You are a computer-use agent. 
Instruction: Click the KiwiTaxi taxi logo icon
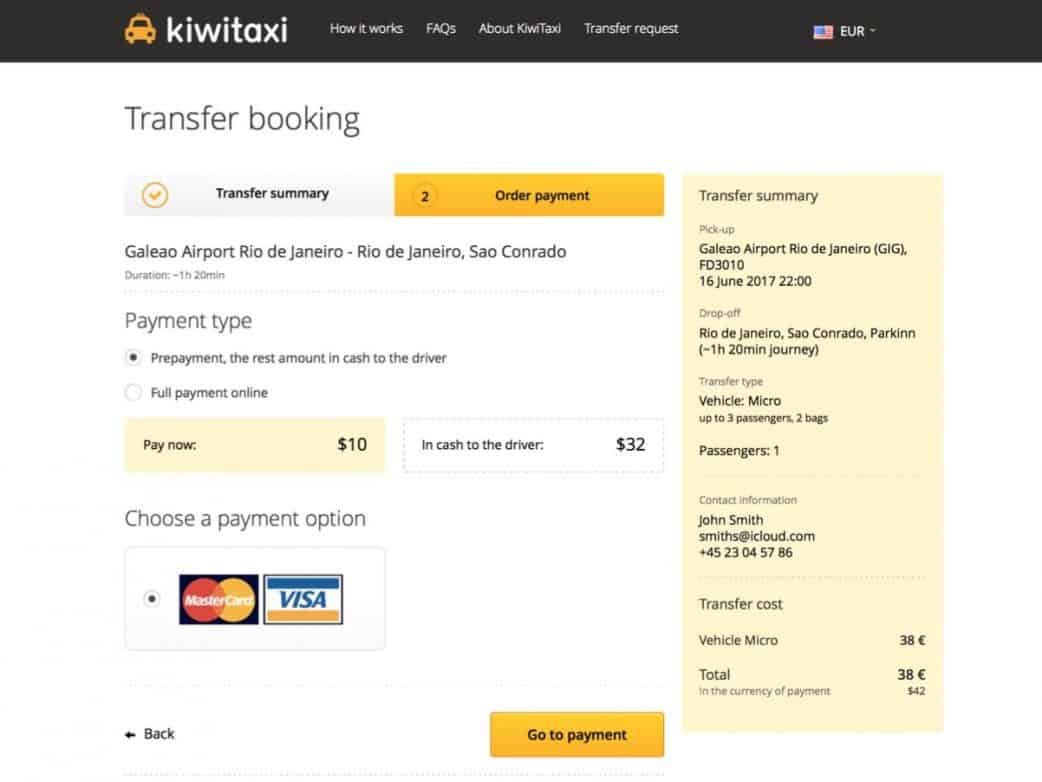pos(140,30)
